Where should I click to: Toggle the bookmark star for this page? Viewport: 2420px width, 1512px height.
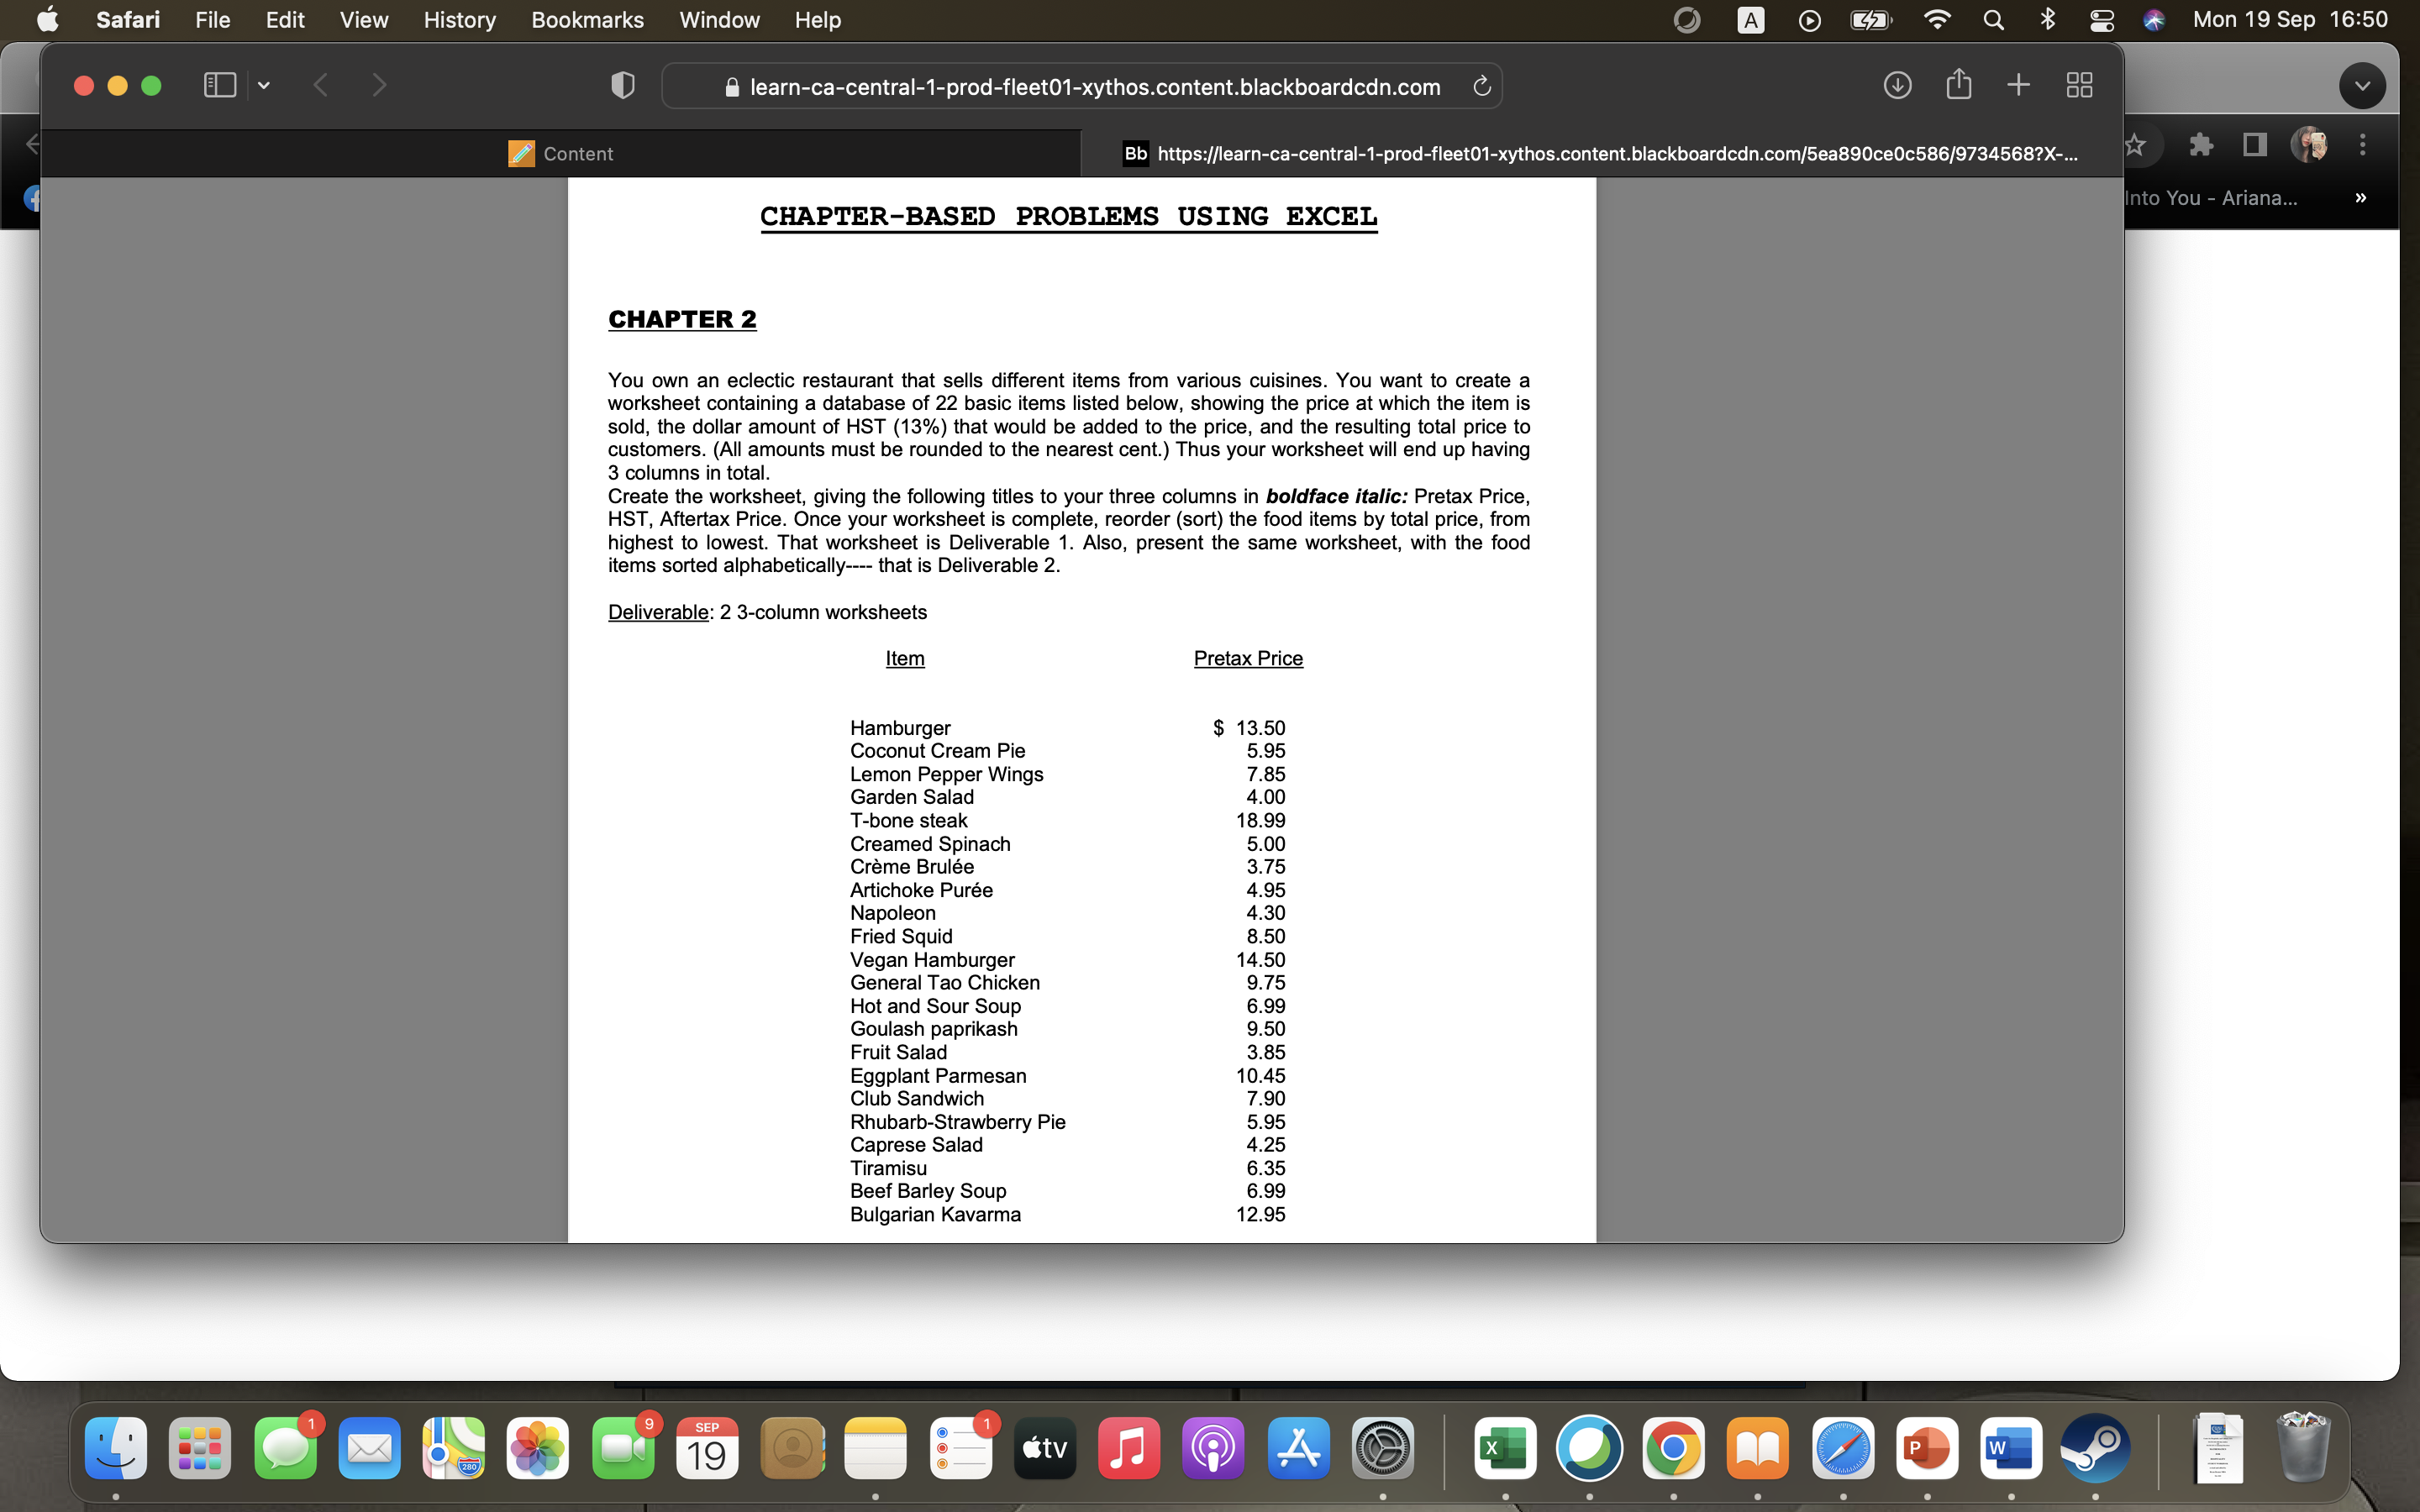click(2137, 145)
